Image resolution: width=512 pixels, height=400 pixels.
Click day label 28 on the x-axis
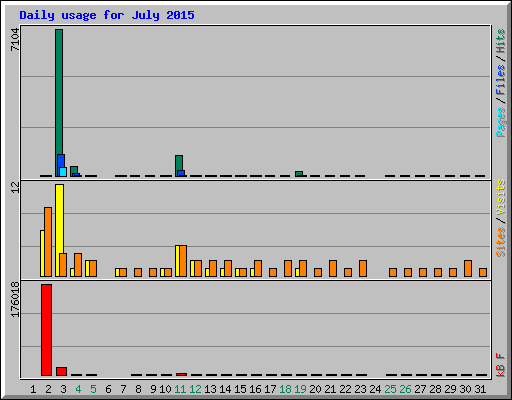435,389
